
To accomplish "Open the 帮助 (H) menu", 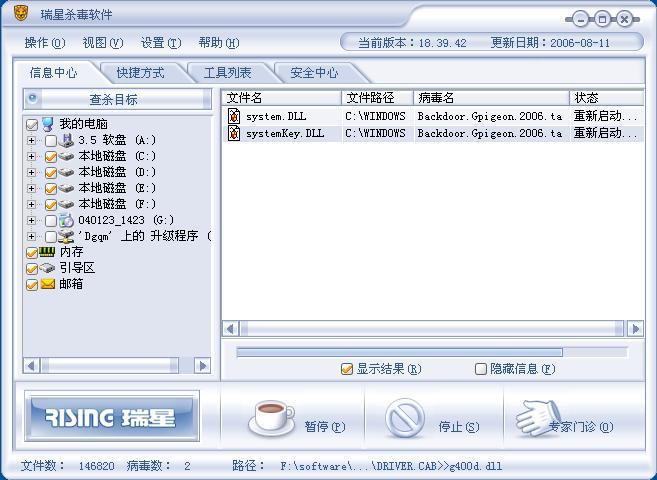I will click(219, 43).
